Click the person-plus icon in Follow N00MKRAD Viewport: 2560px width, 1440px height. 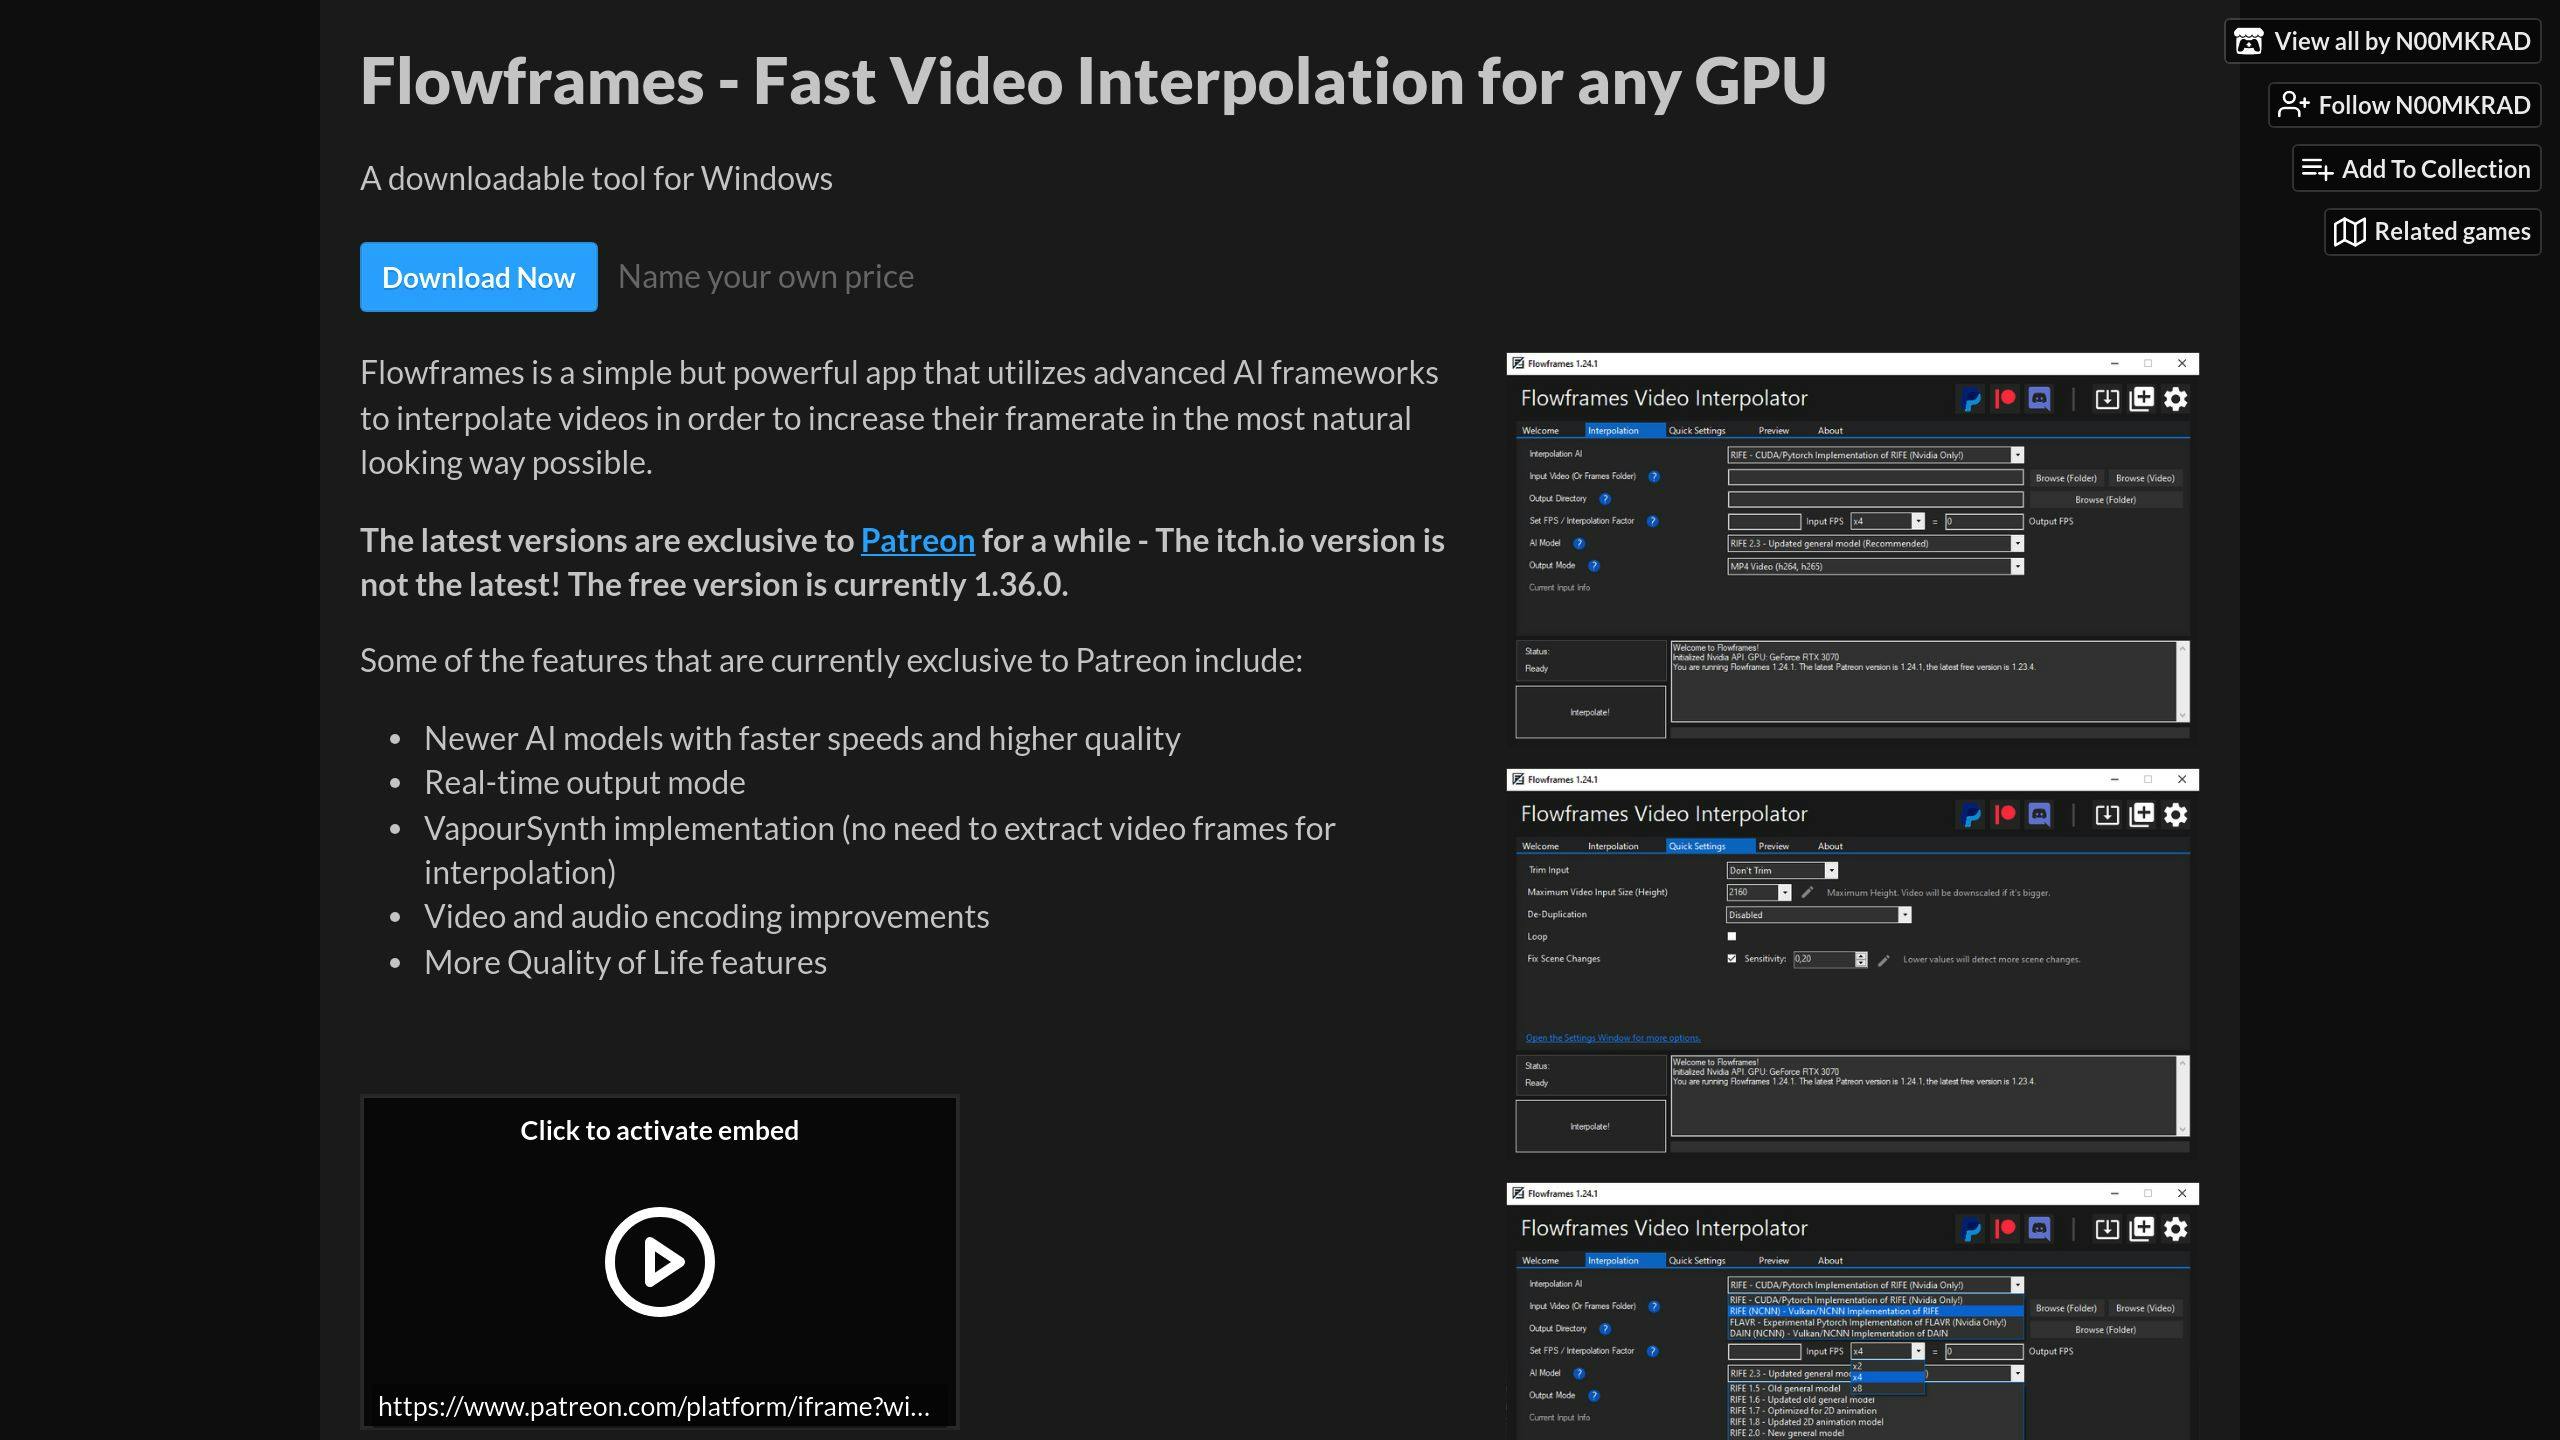coord(2293,105)
